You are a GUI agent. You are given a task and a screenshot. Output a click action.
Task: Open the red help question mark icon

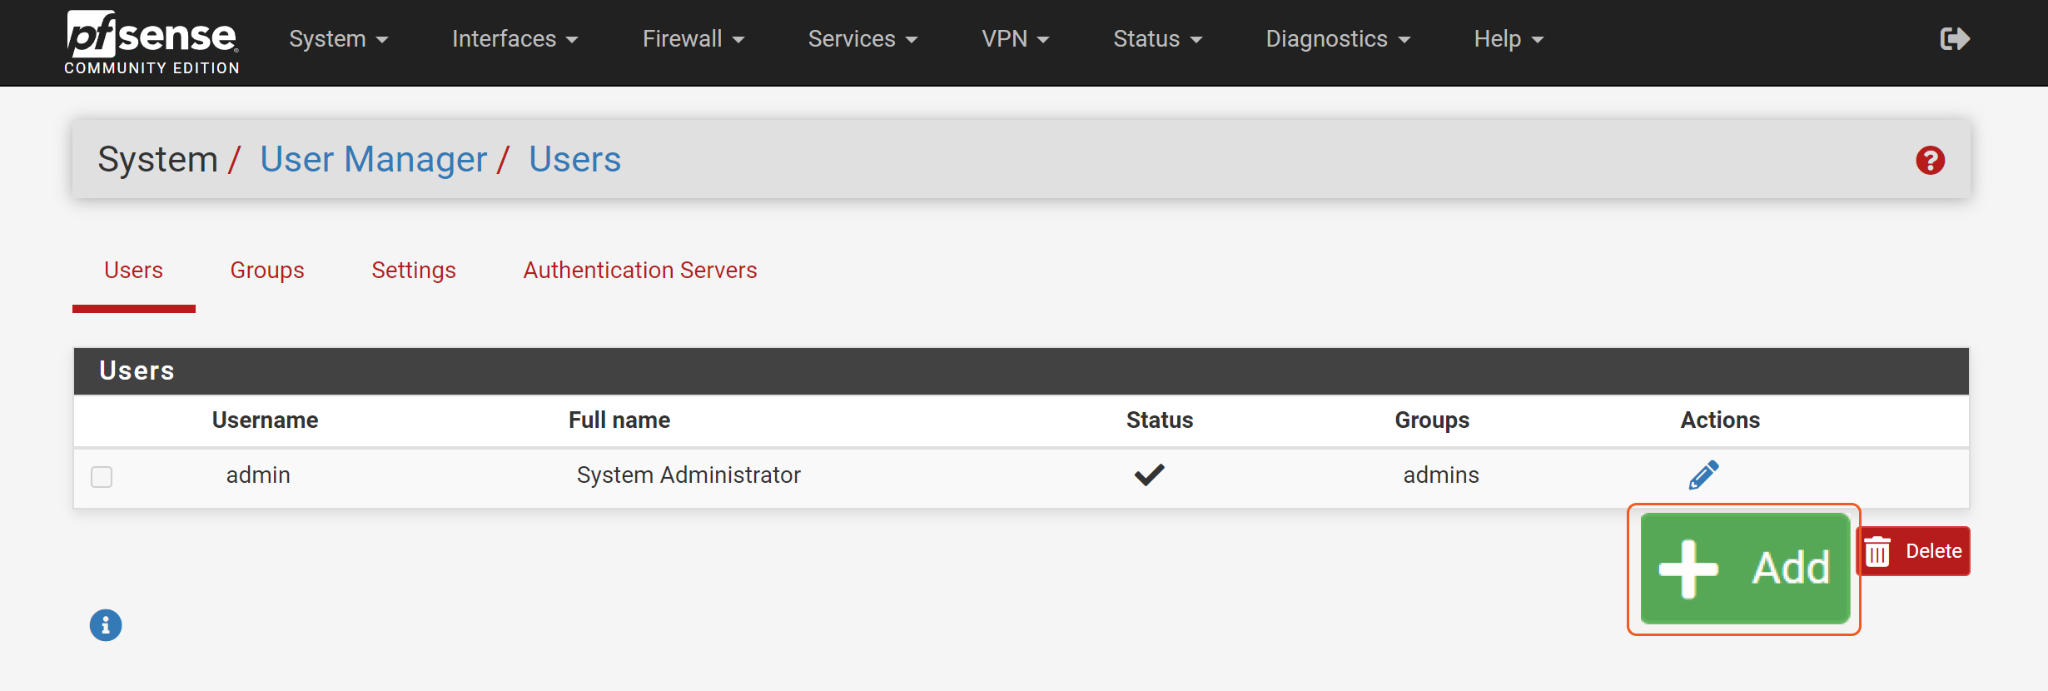point(1930,160)
